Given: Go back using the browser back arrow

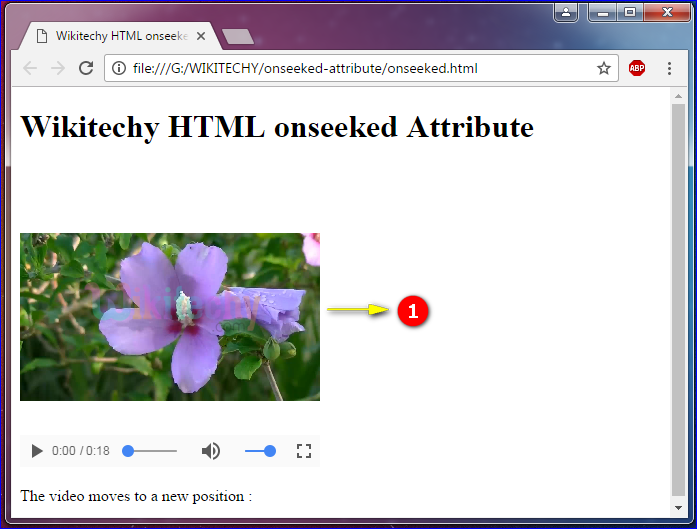Looking at the screenshot, I should [x=30, y=69].
